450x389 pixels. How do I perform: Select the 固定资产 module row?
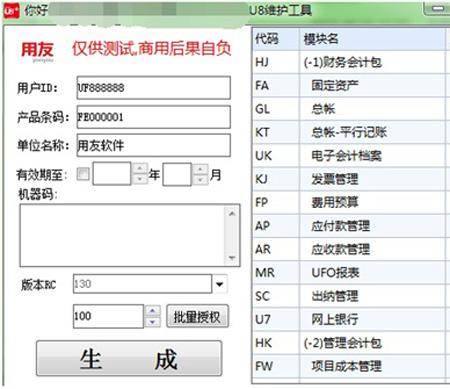[x=349, y=85]
